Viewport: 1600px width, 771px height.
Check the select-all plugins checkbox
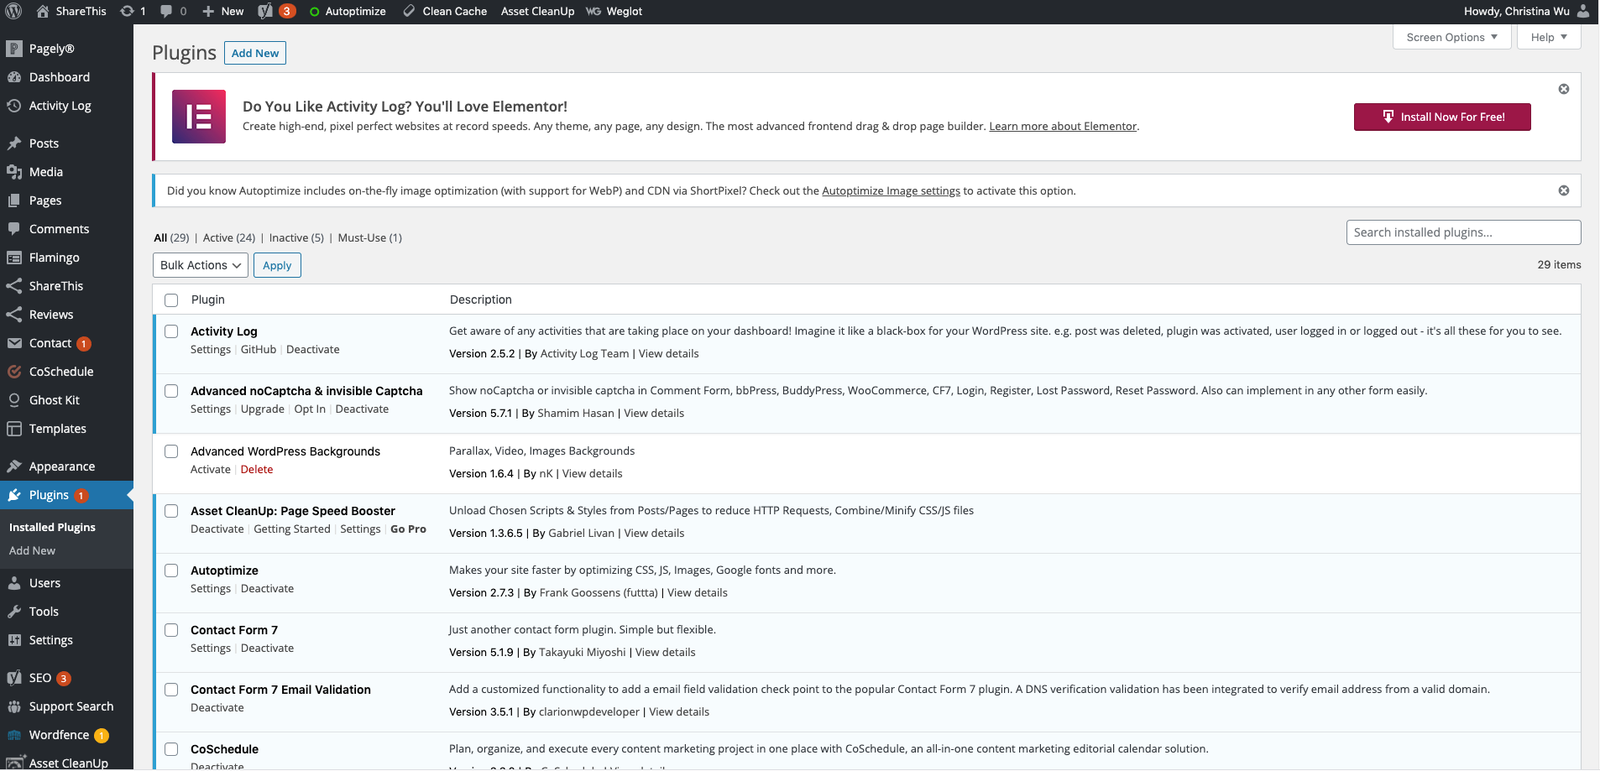[171, 300]
